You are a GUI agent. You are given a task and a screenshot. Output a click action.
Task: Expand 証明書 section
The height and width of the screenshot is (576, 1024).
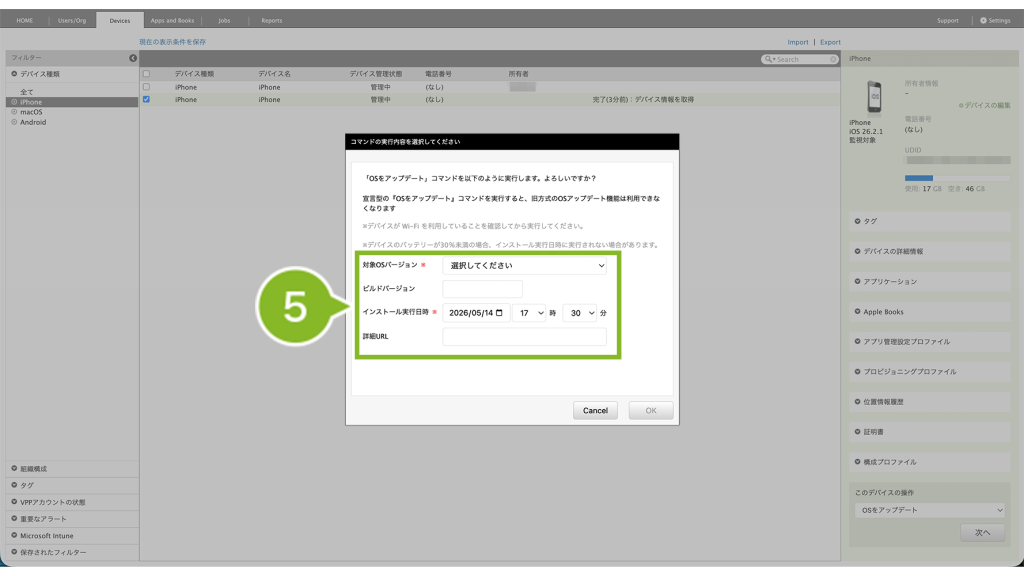[x=930, y=432]
